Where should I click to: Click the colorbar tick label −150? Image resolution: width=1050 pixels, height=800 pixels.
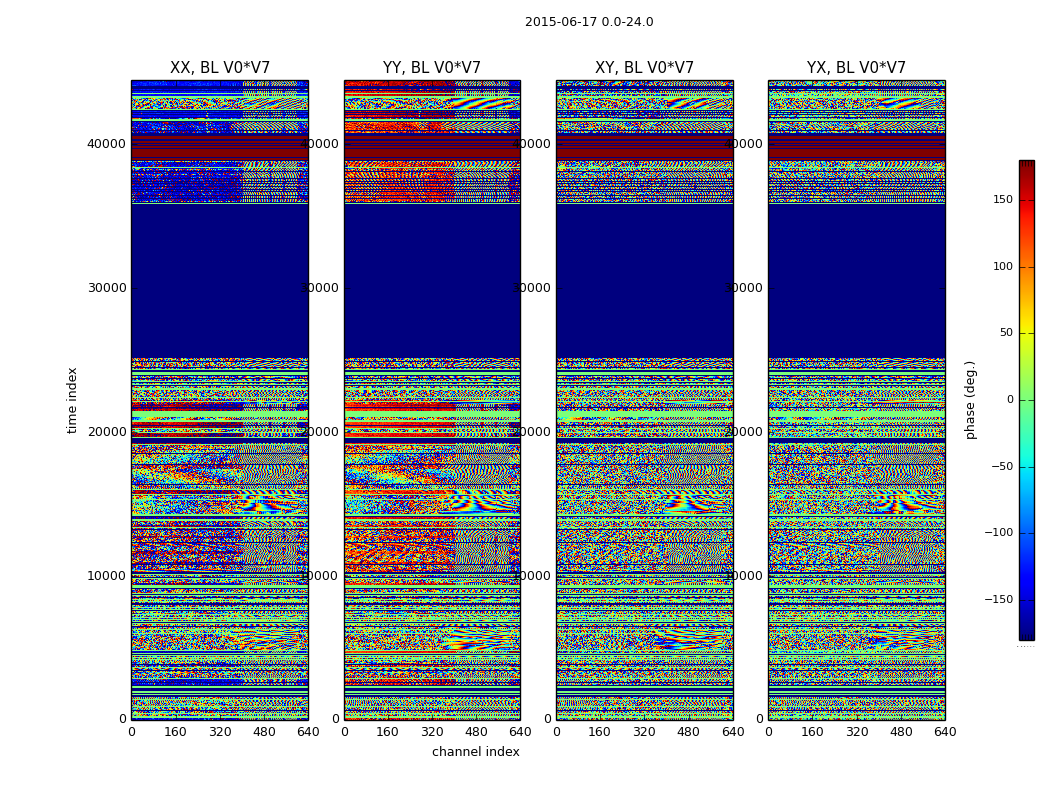coord(999,599)
